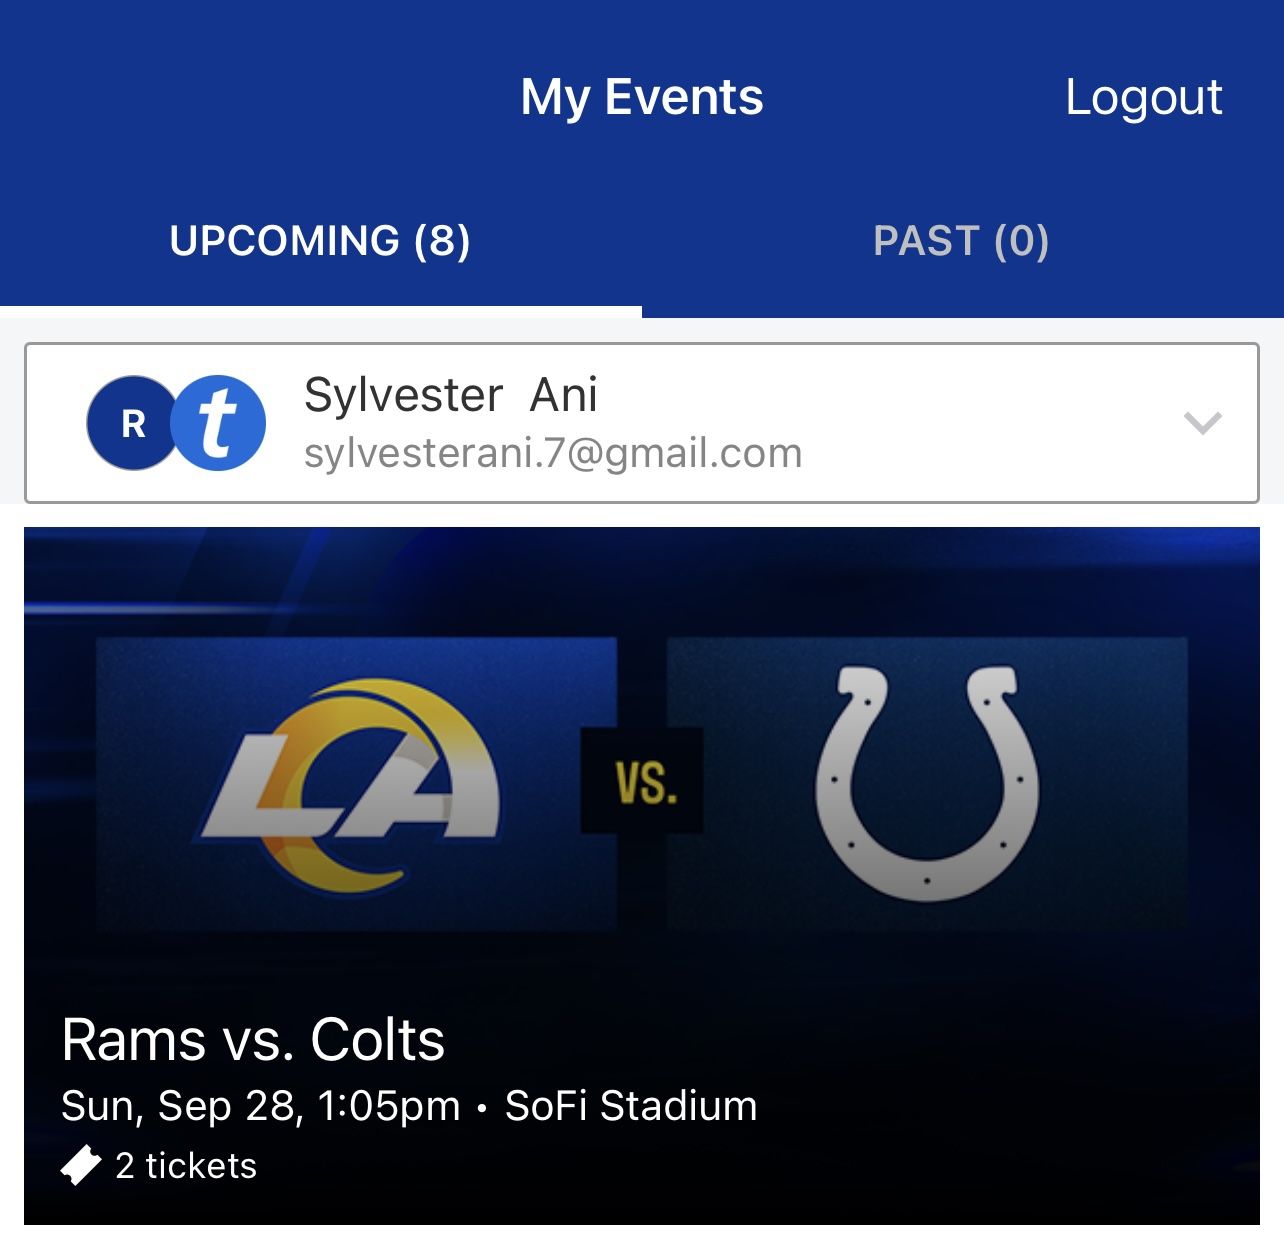Click the Sun, Sep 28, 1:05pm date
This screenshot has width=1284, height=1237.
[x=260, y=1106]
